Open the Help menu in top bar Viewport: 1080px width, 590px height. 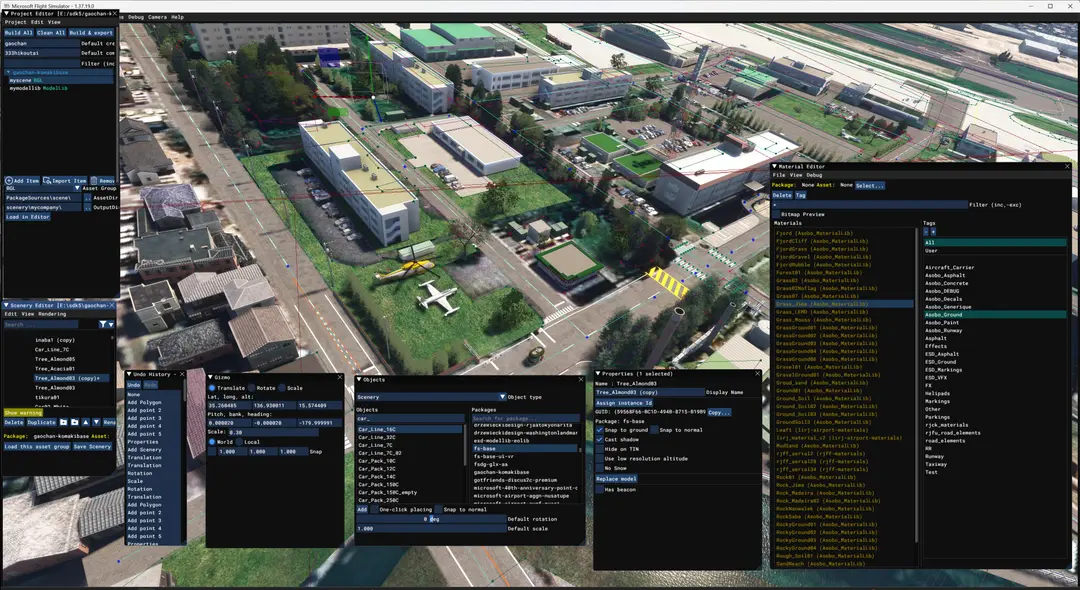pyautogui.click(x=177, y=17)
